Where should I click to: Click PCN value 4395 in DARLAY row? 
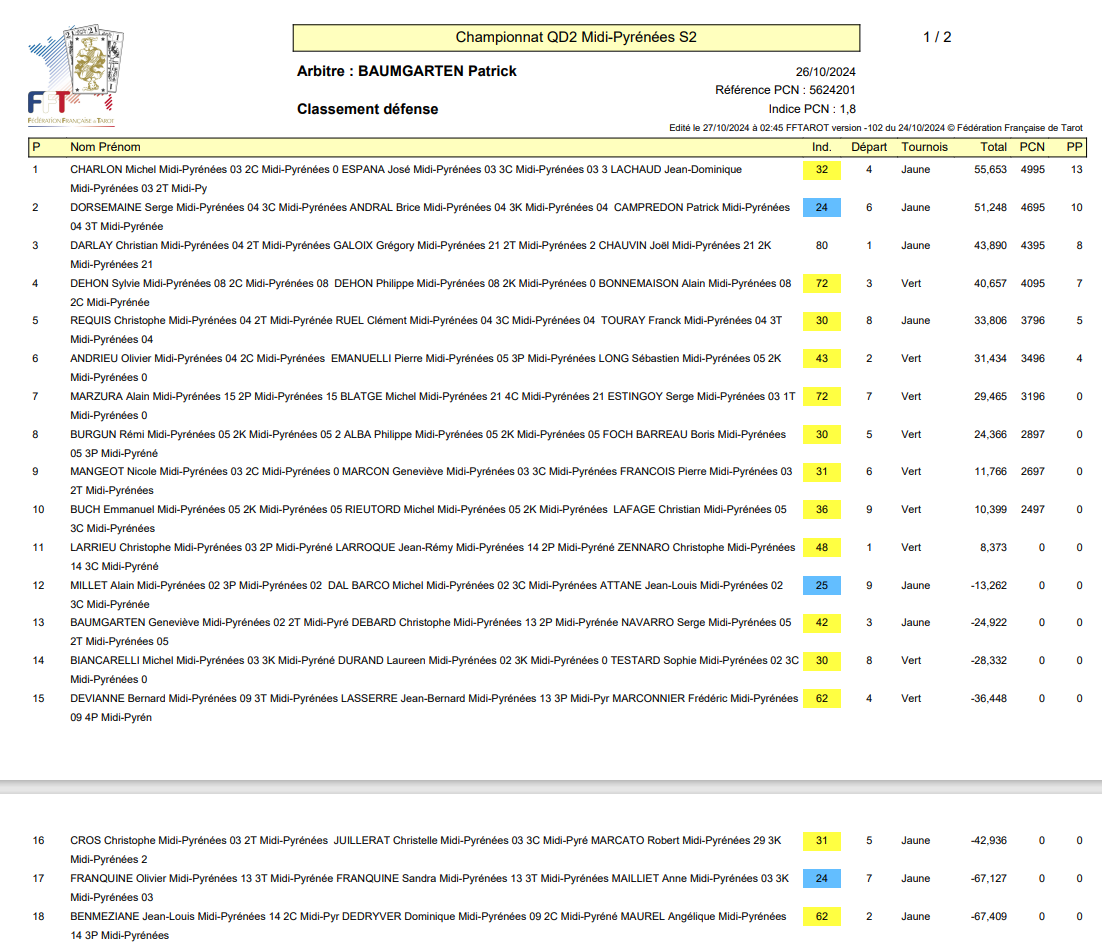point(1032,245)
